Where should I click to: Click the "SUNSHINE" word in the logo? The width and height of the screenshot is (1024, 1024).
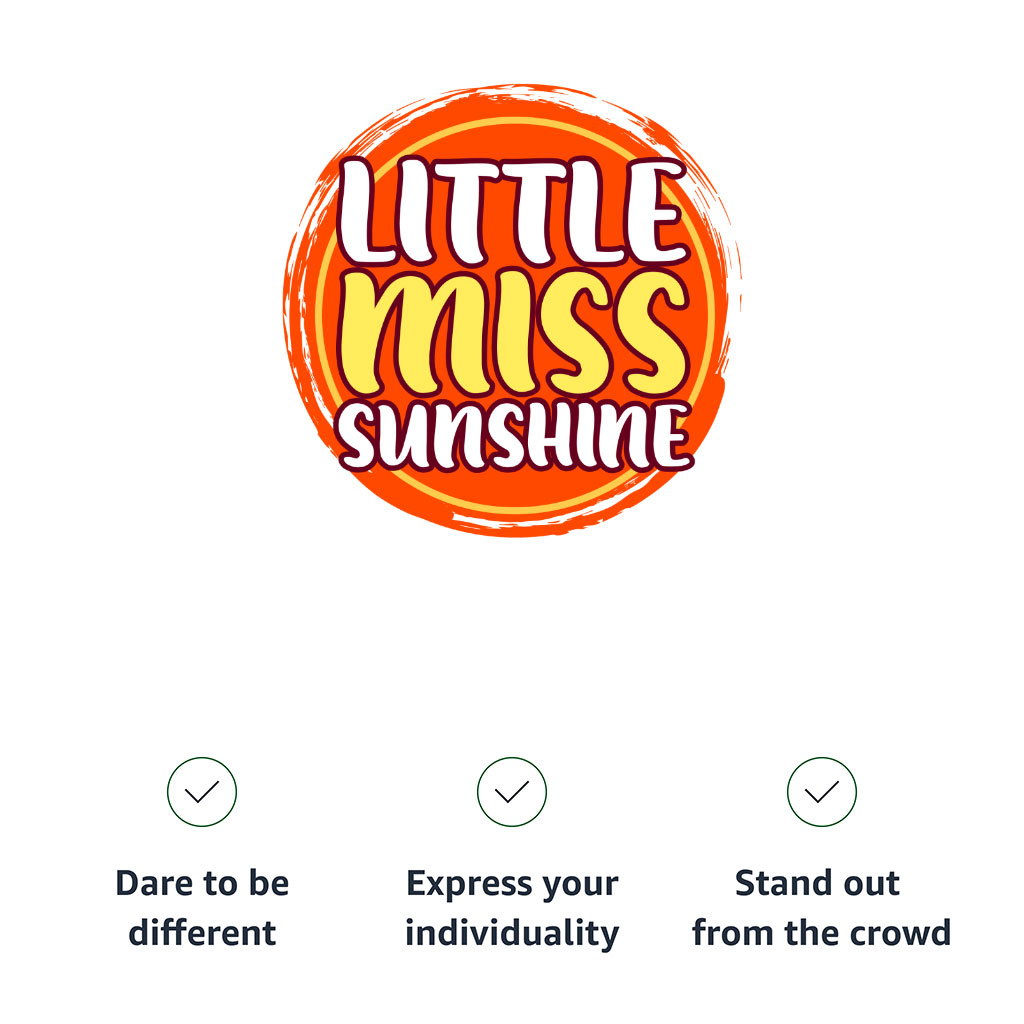click(512, 438)
